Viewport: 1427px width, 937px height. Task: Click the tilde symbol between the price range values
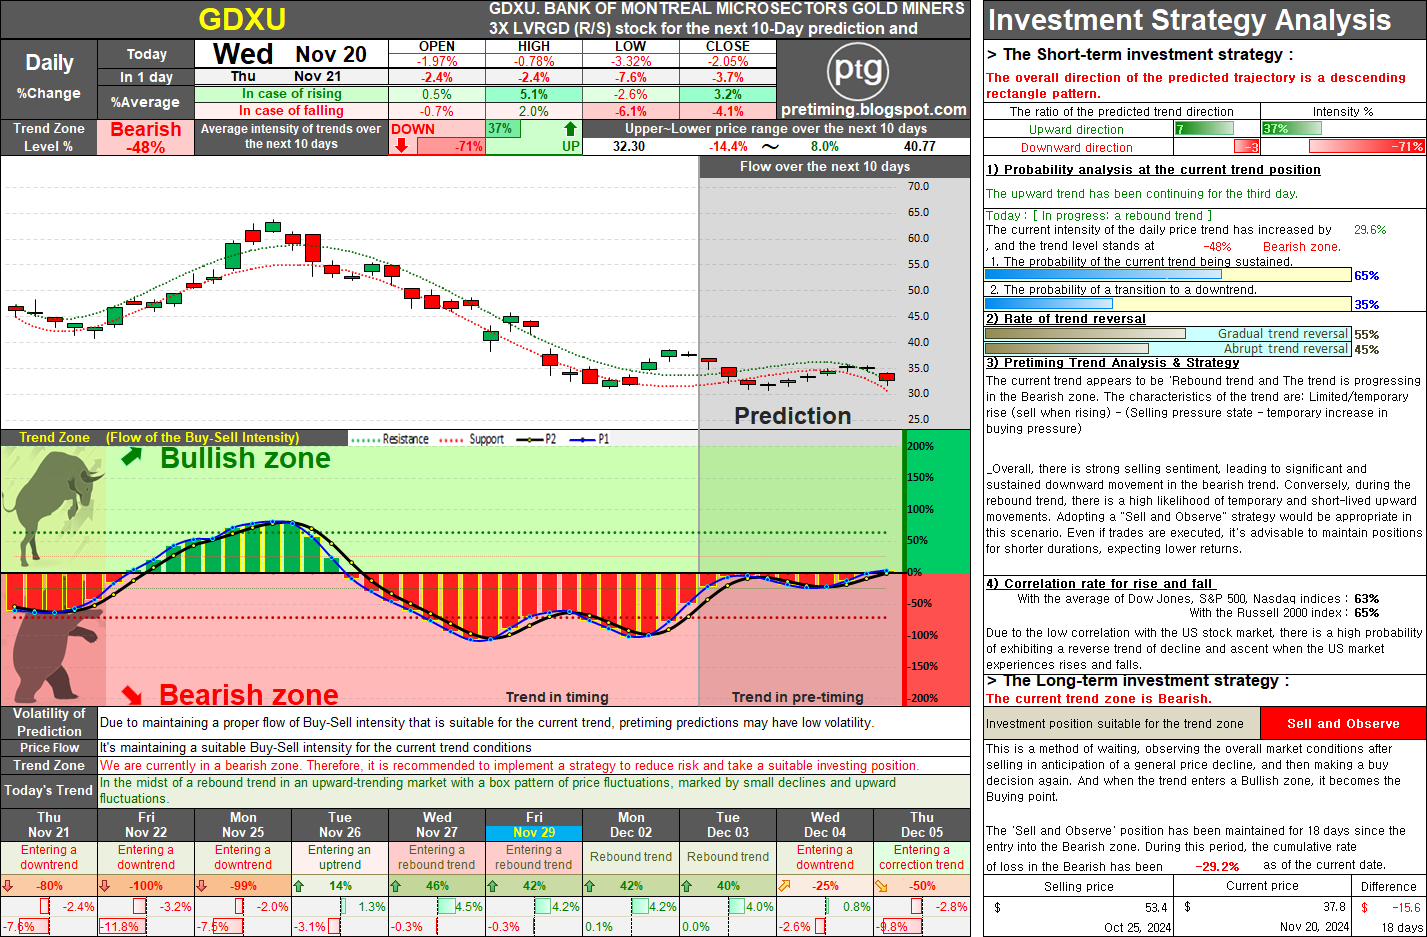tap(770, 146)
